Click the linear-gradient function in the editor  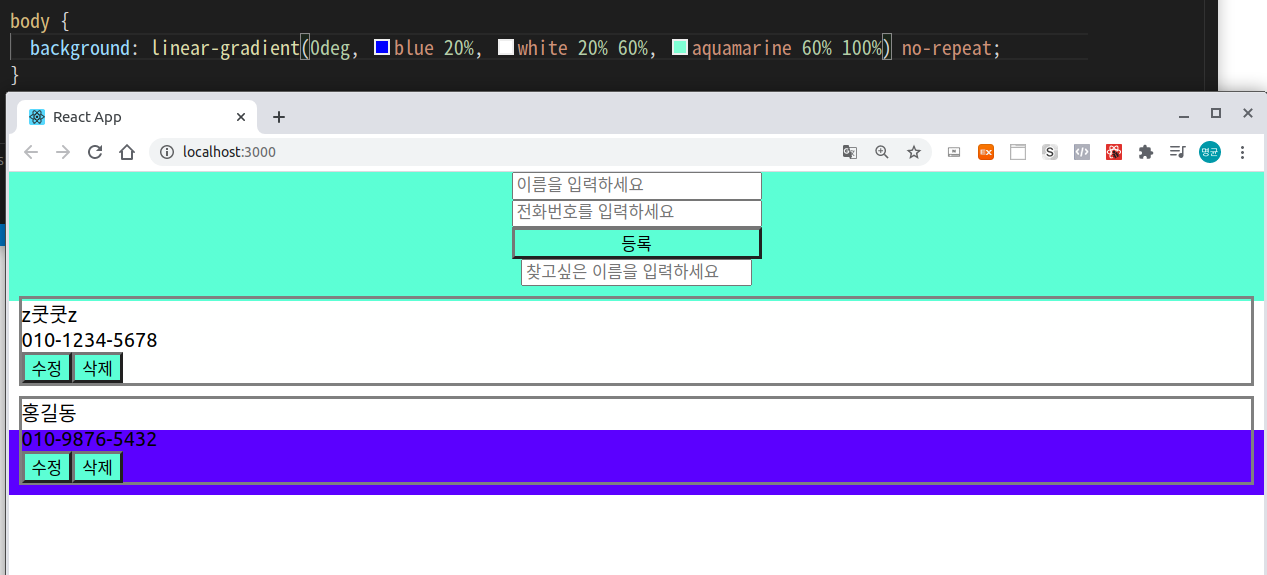(225, 47)
